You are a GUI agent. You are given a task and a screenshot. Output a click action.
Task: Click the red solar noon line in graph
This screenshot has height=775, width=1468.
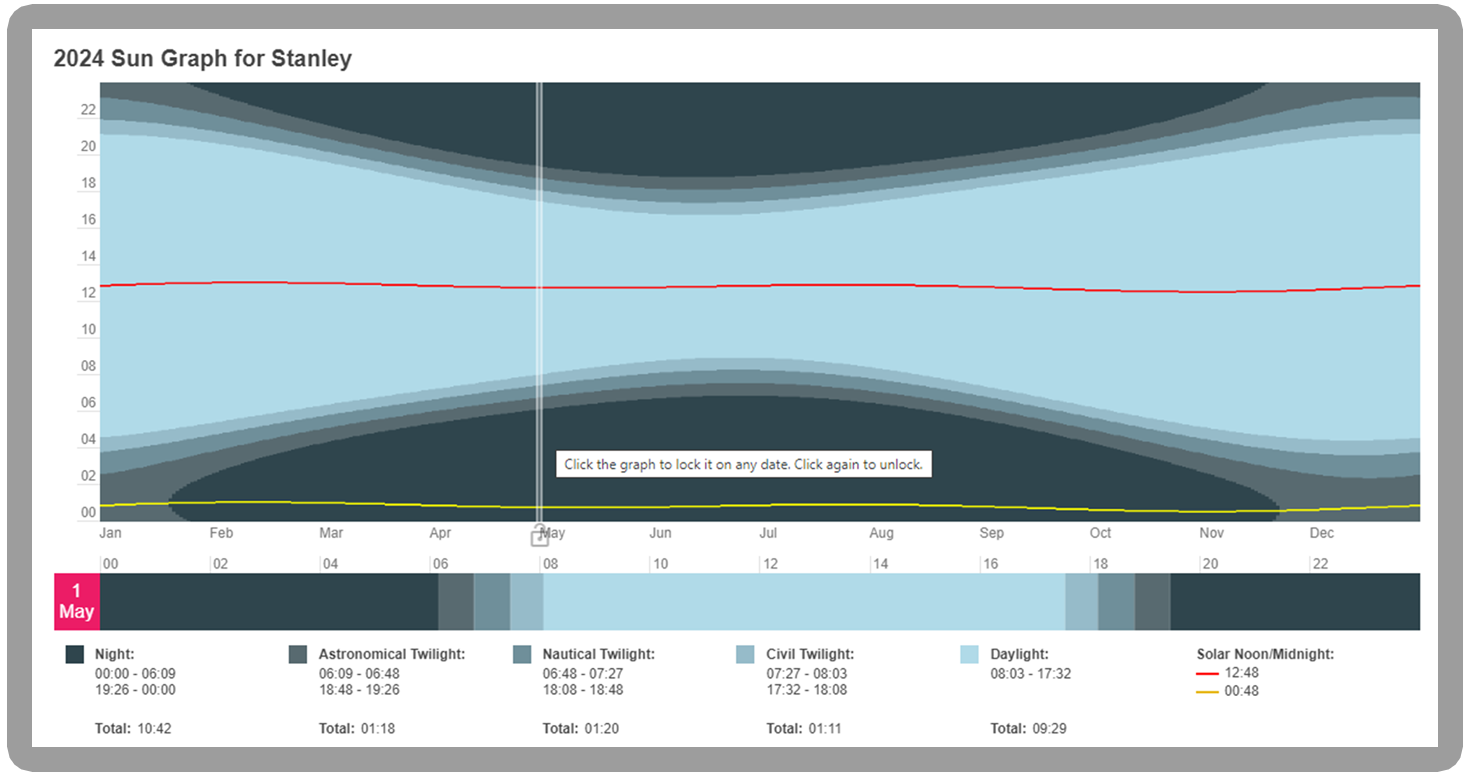point(760,286)
